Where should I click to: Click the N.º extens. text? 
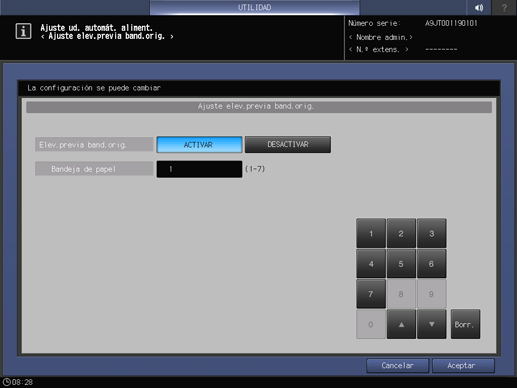tap(379, 49)
